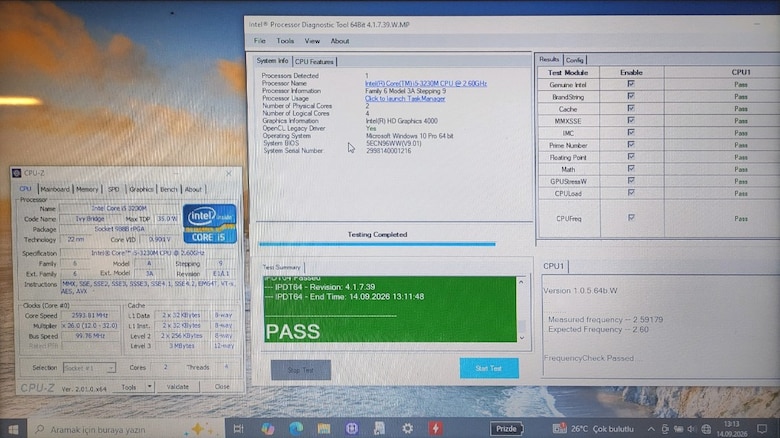Open the Bench tab in CPU-Z

coord(169,190)
